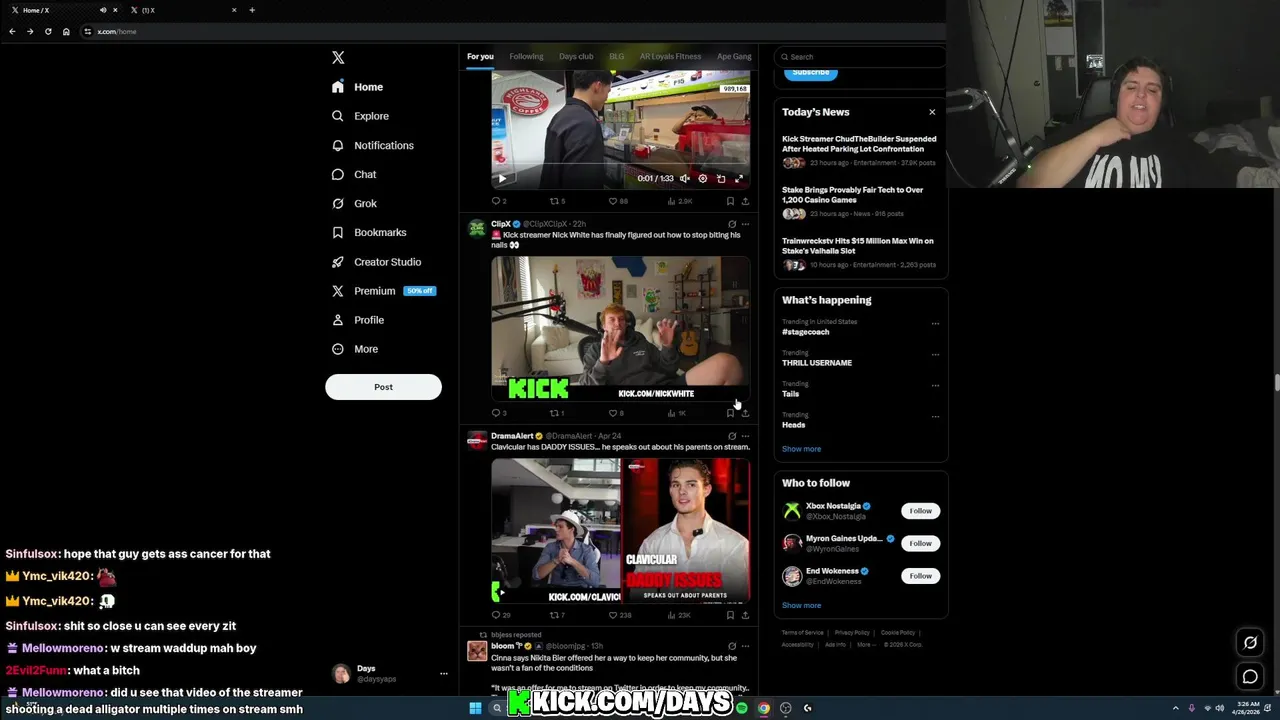This screenshot has width=1280, height=720.
Task: Like the DramaAlert post
Action: 620,615
